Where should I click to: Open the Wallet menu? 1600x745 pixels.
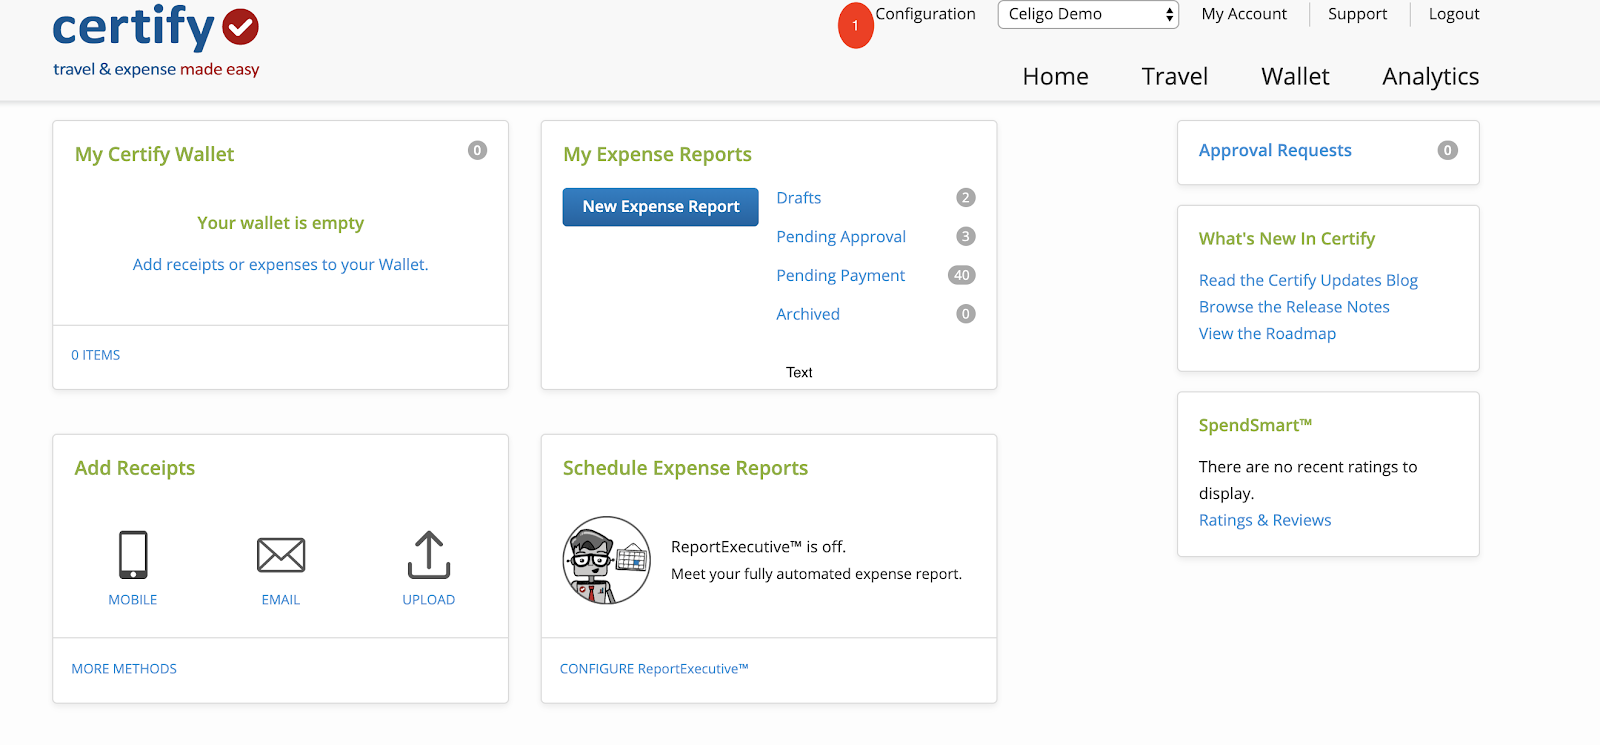click(x=1295, y=76)
